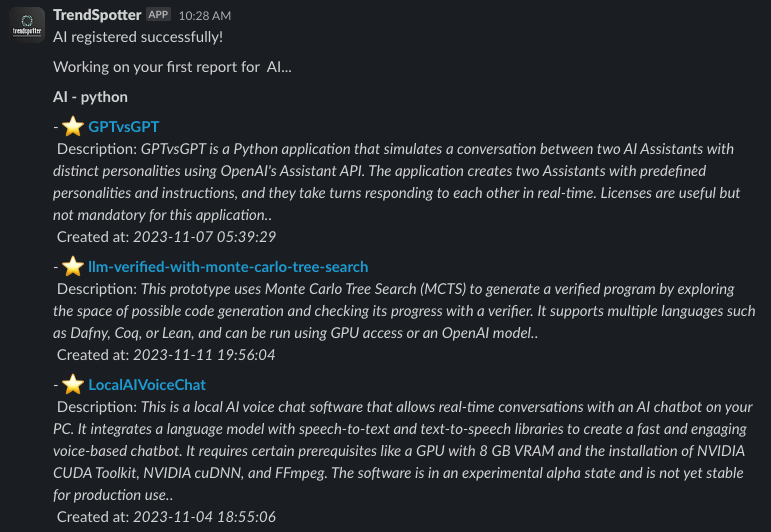This screenshot has height=532, width=771.
Task: Click the star emoji beside llm-verified-with-monte-carlo-tree-search
Action: (x=73, y=266)
